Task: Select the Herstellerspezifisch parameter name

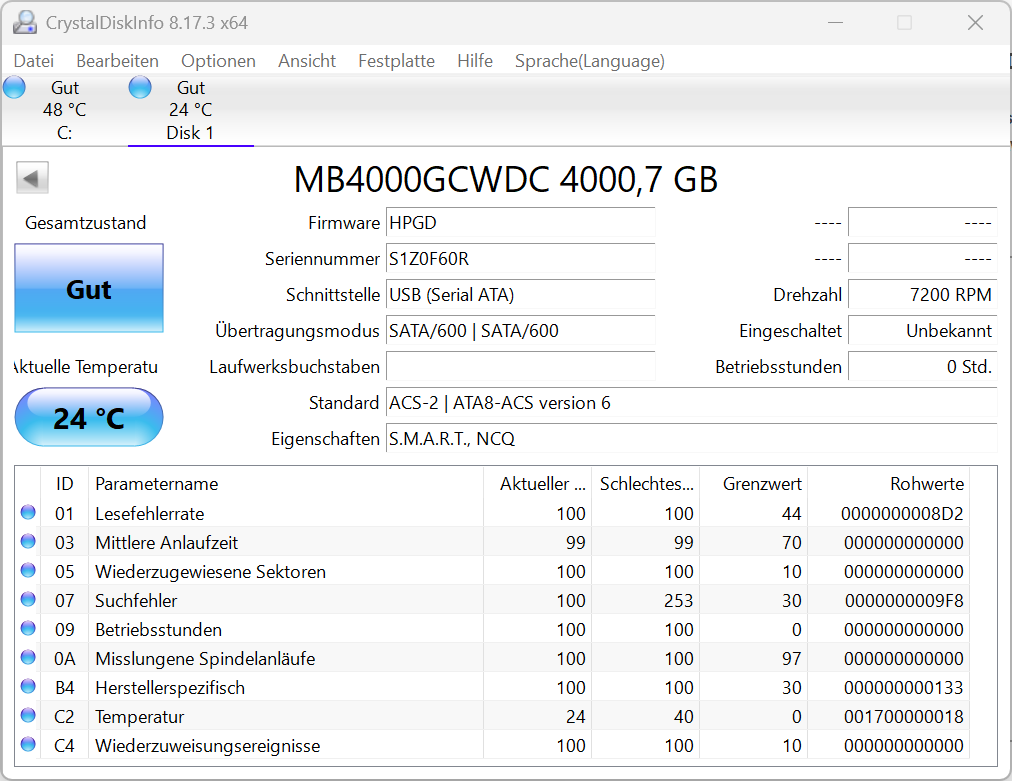Action: pyautogui.click(x=170, y=688)
